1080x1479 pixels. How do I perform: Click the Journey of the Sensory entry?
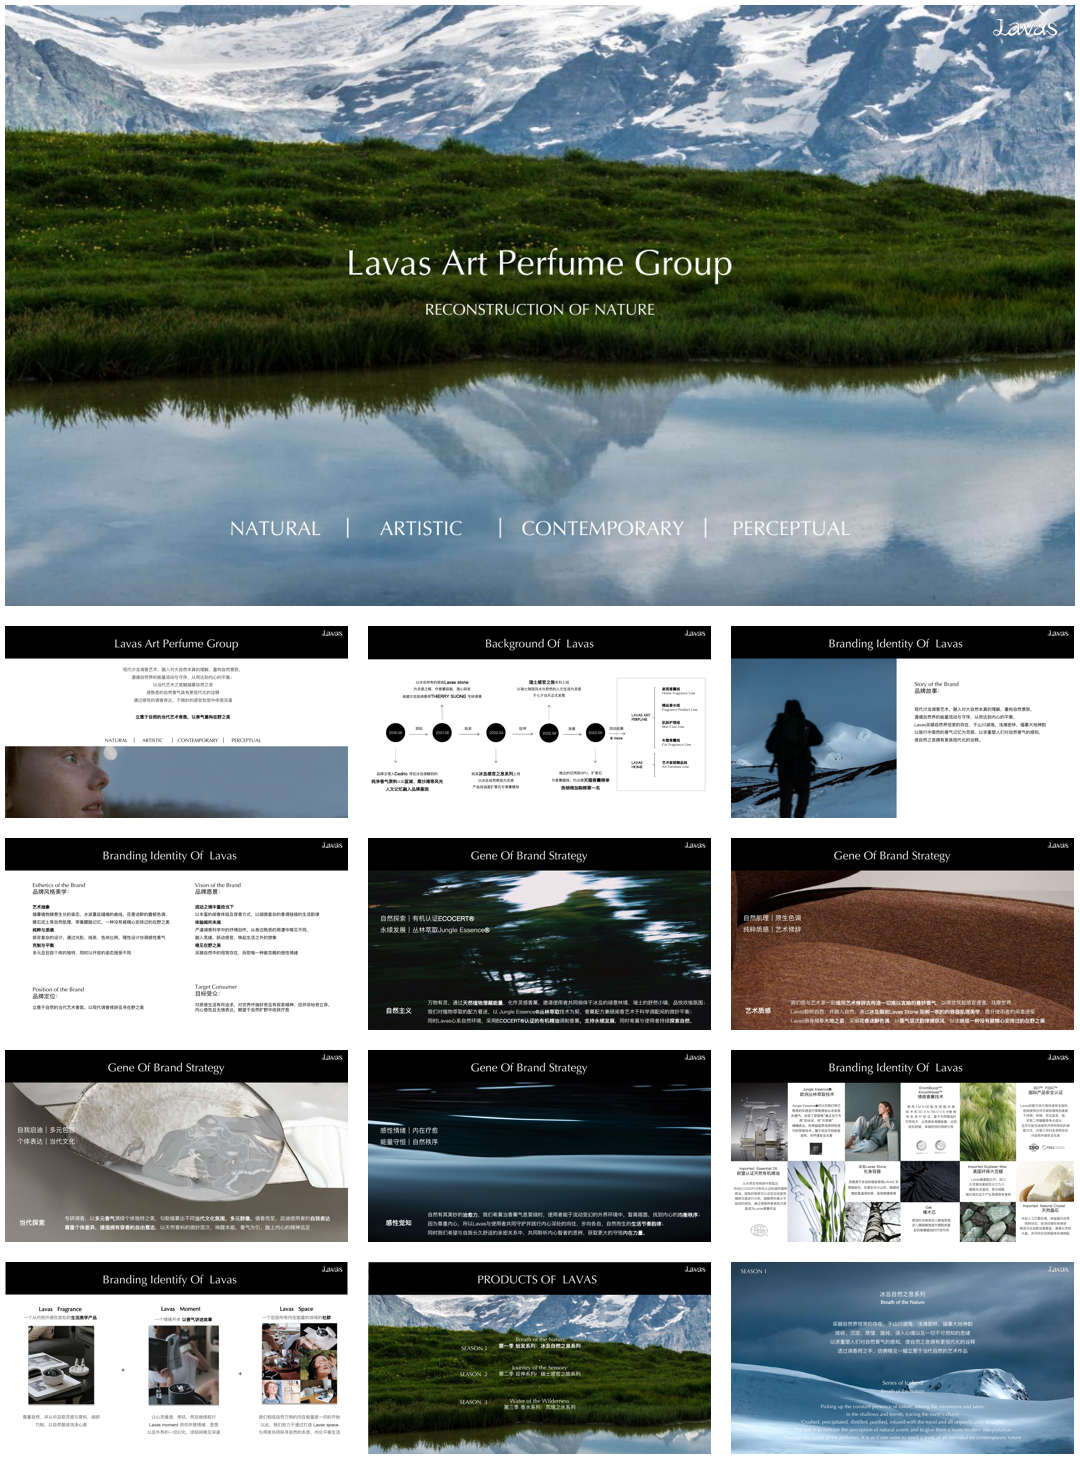tap(540, 1370)
